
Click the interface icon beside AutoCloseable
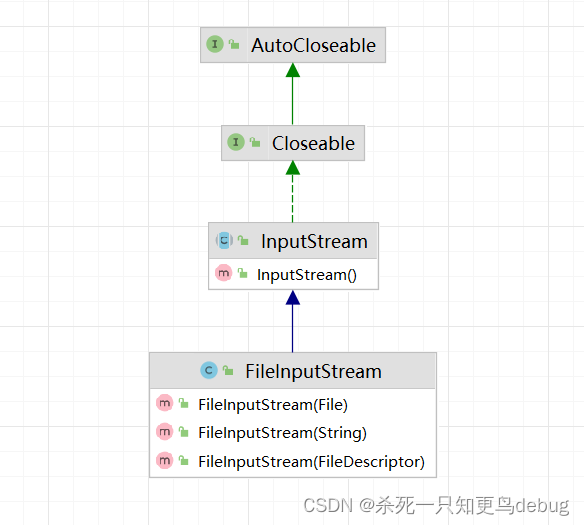click(x=215, y=44)
